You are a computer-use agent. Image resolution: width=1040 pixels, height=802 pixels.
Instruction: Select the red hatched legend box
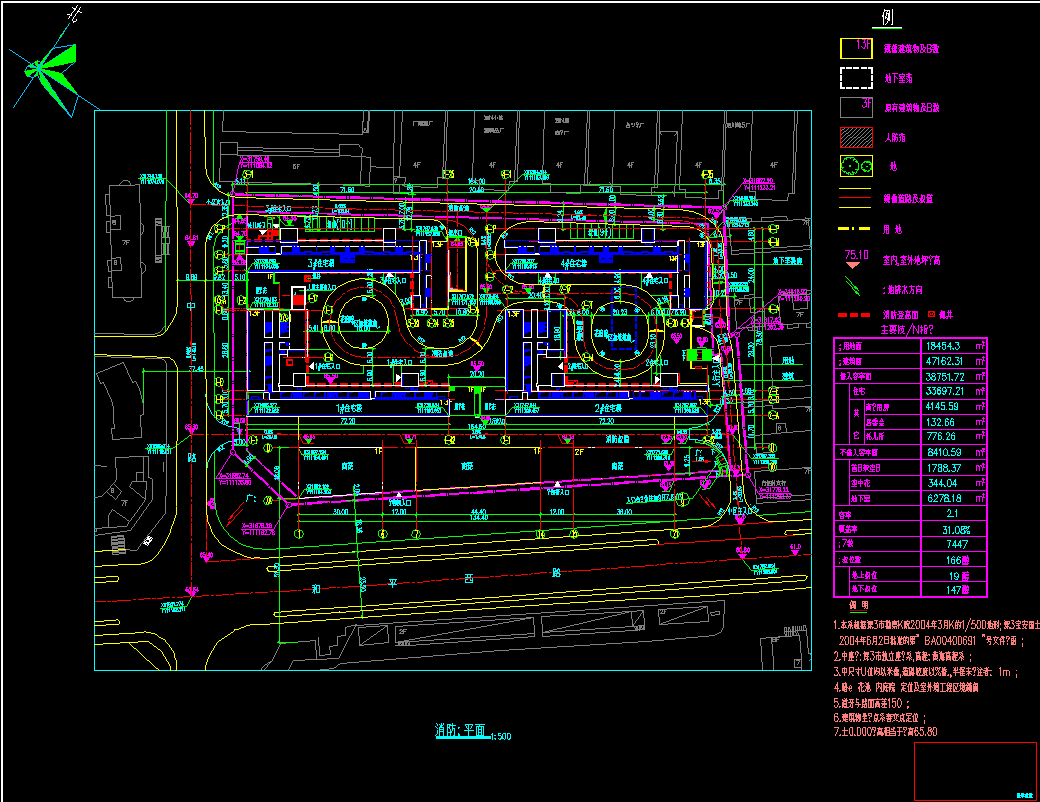coord(856,137)
